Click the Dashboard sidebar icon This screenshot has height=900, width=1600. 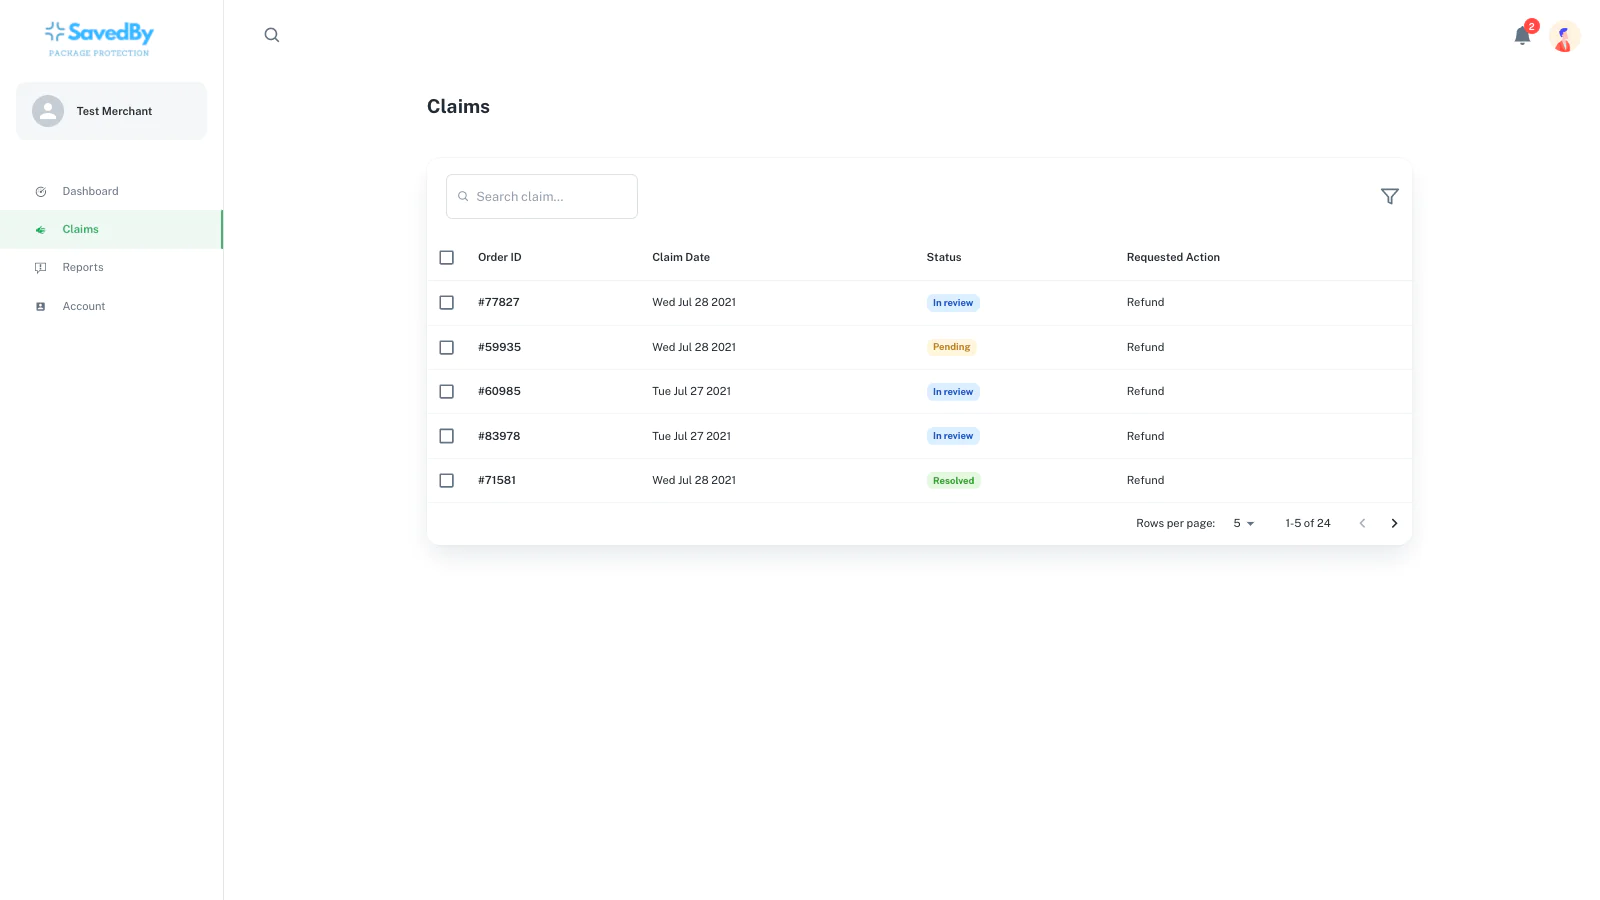[x=41, y=192]
